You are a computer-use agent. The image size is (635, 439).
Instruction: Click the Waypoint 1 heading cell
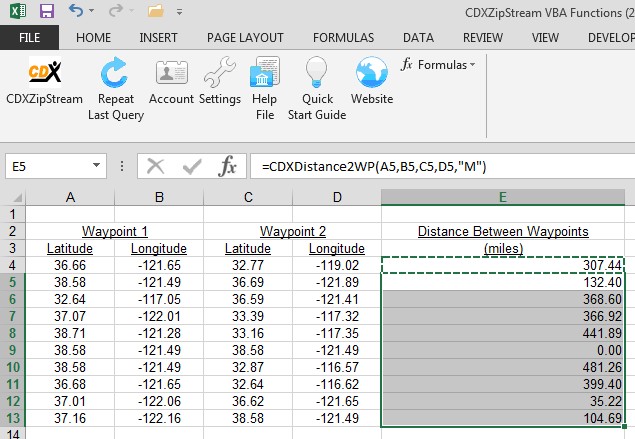click(x=115, y=231)
